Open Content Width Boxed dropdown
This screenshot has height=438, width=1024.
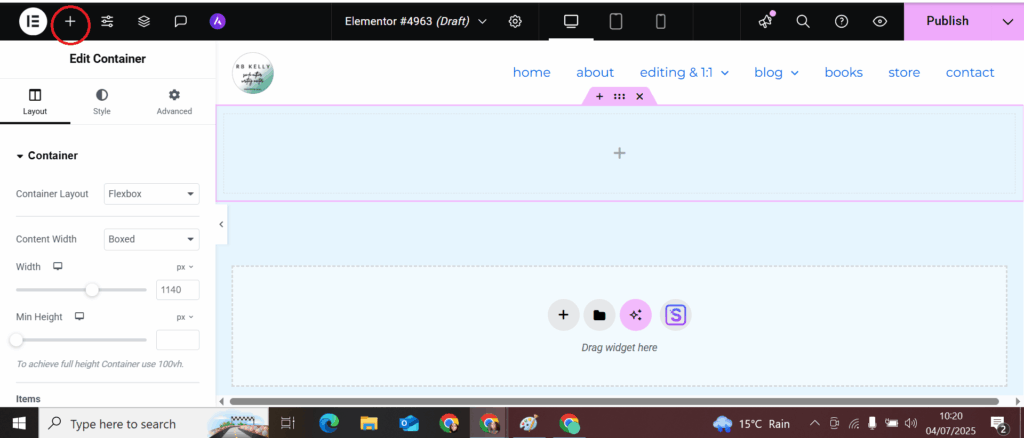[152, 239]
